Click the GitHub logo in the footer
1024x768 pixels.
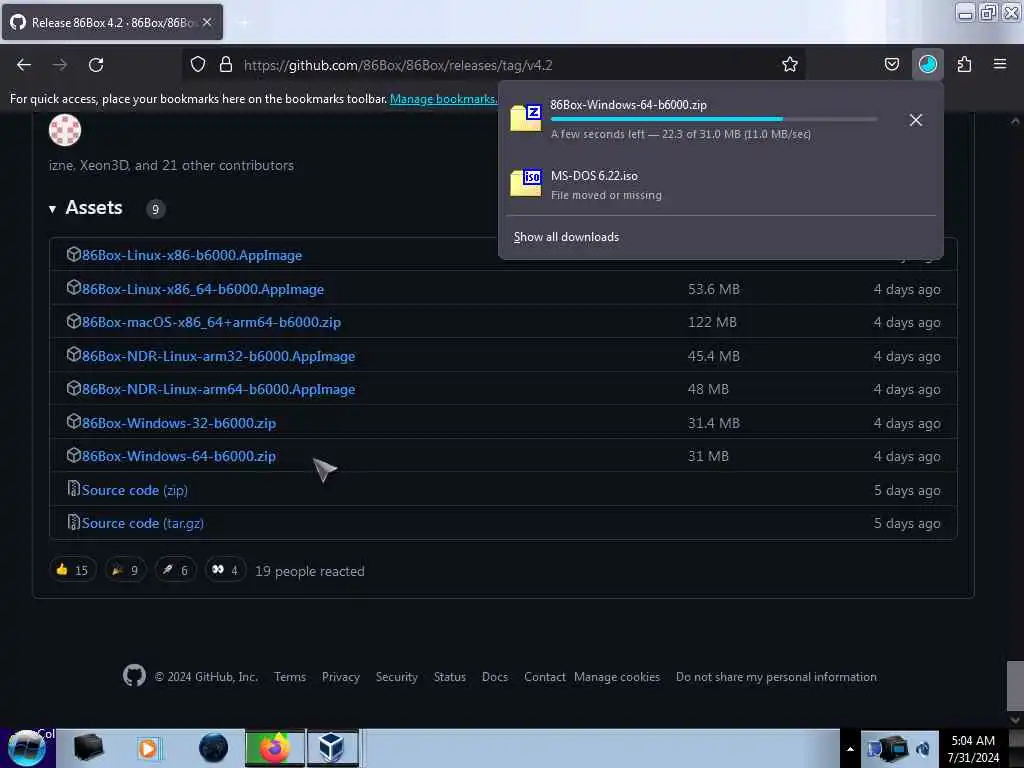[135, 675]
